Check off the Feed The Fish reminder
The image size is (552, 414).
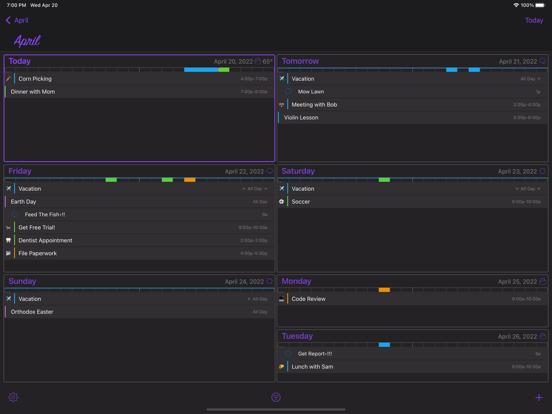[x=15, y=214]
